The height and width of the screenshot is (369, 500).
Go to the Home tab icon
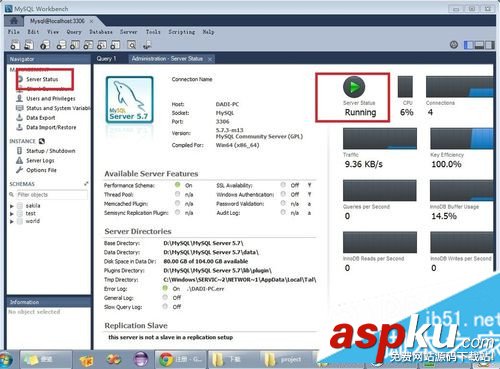(14, 21)
